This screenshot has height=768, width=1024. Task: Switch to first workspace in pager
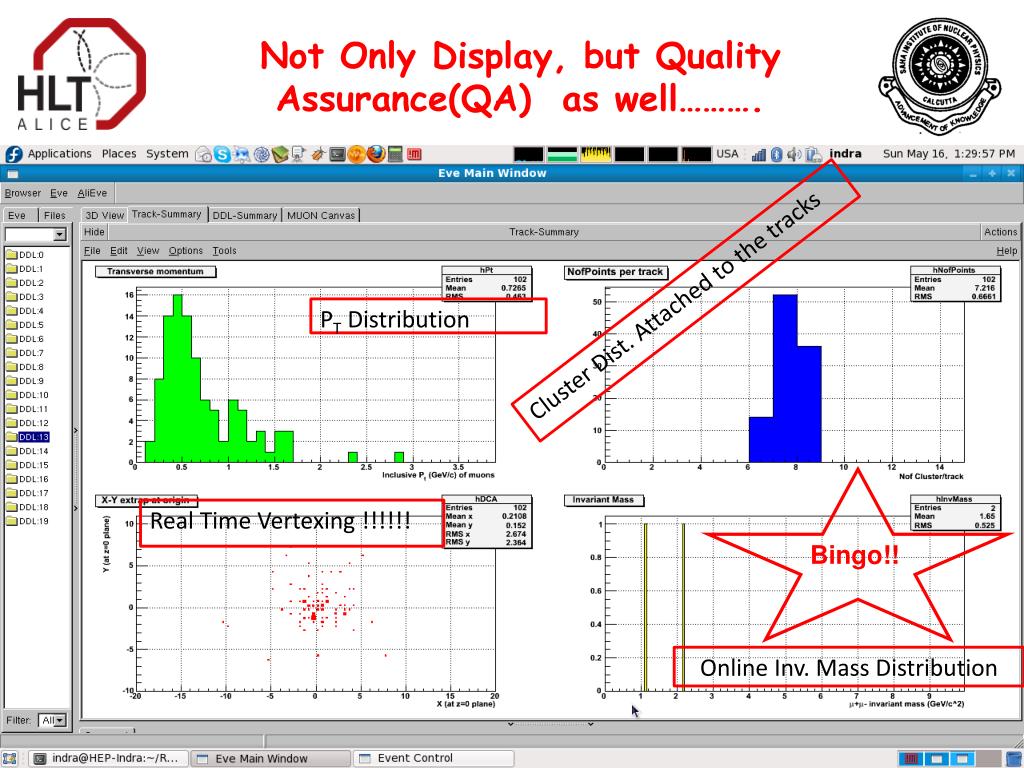(x=912, y=759)
